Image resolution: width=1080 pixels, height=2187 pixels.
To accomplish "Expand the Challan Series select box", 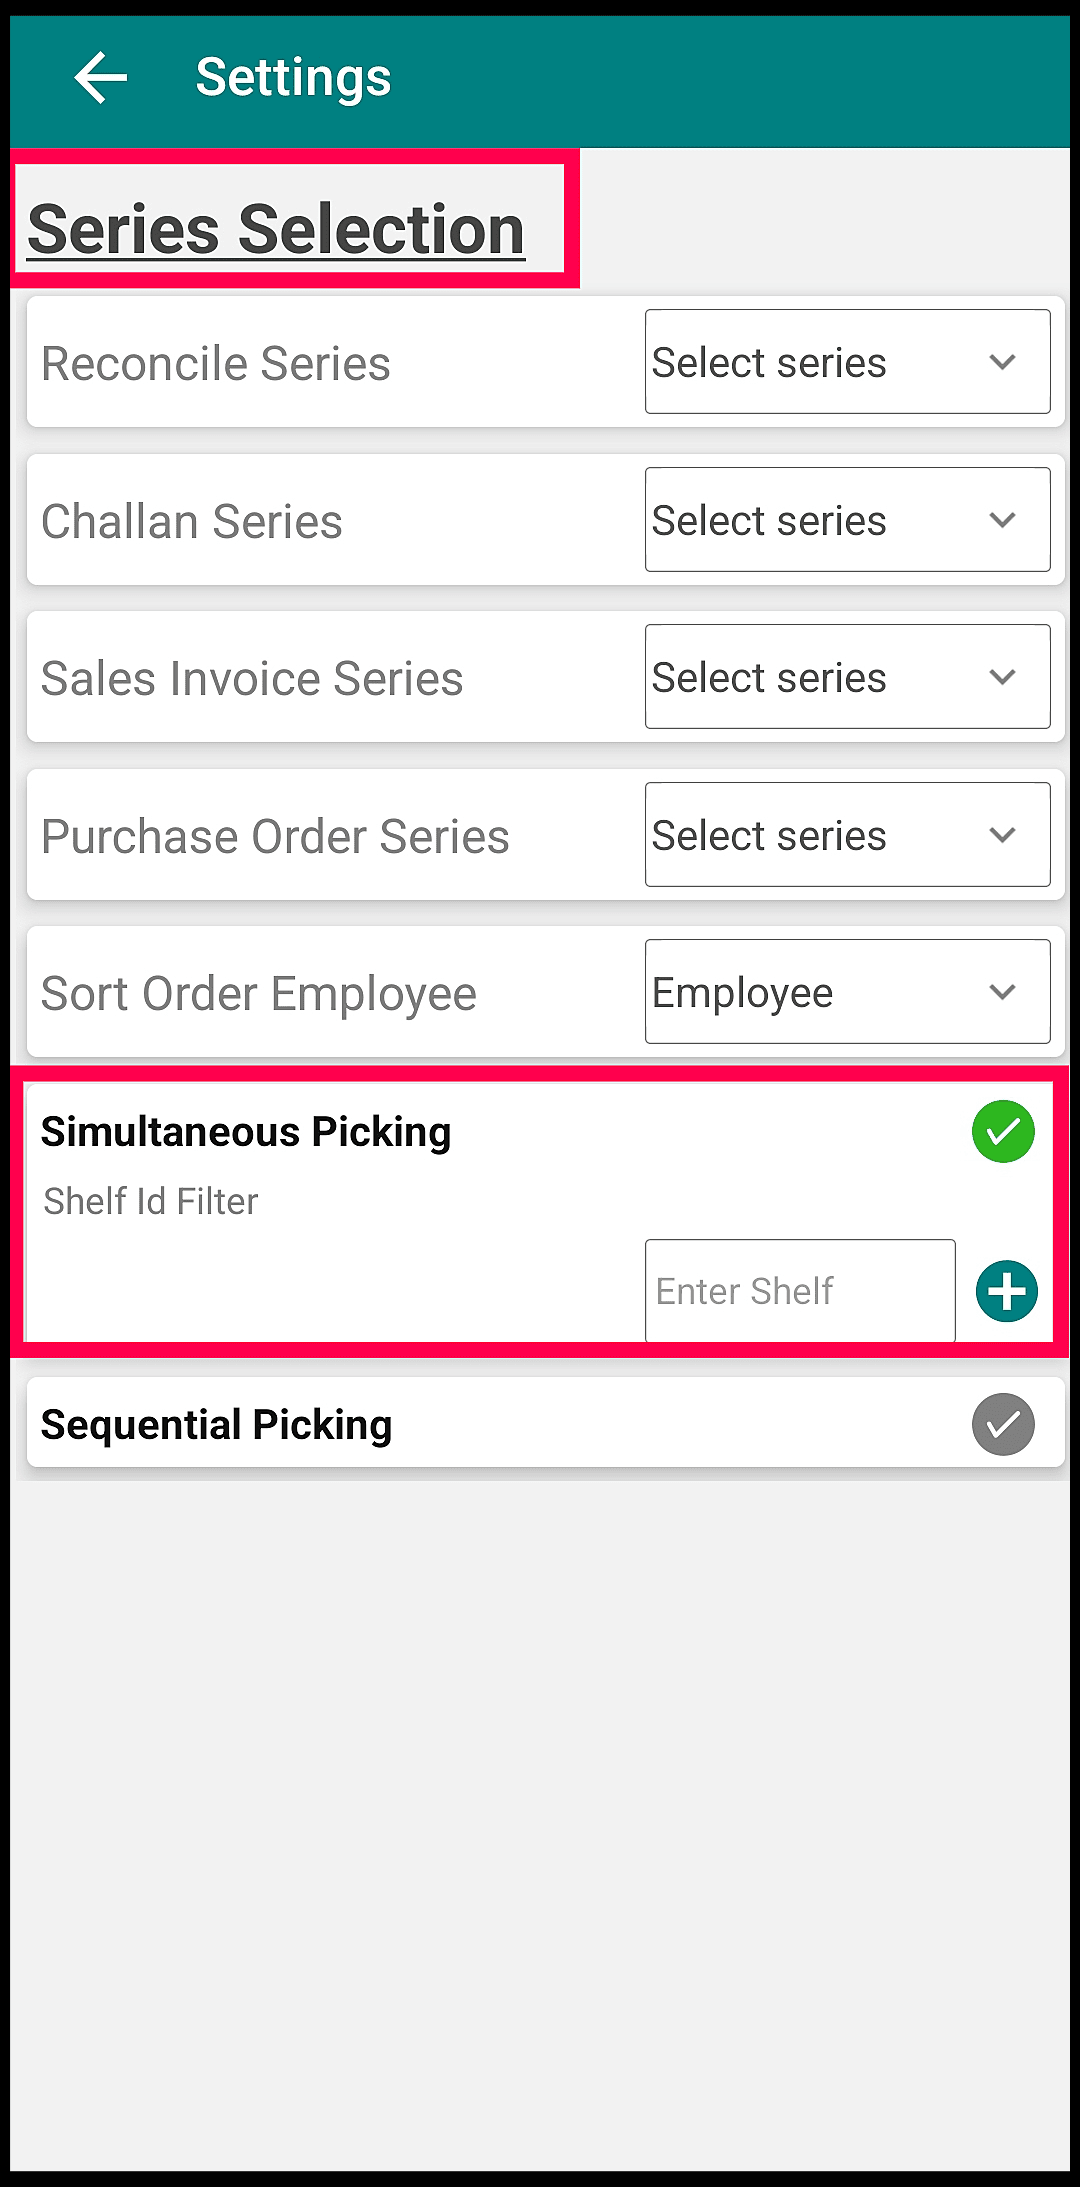I will [x=847, y=520].
